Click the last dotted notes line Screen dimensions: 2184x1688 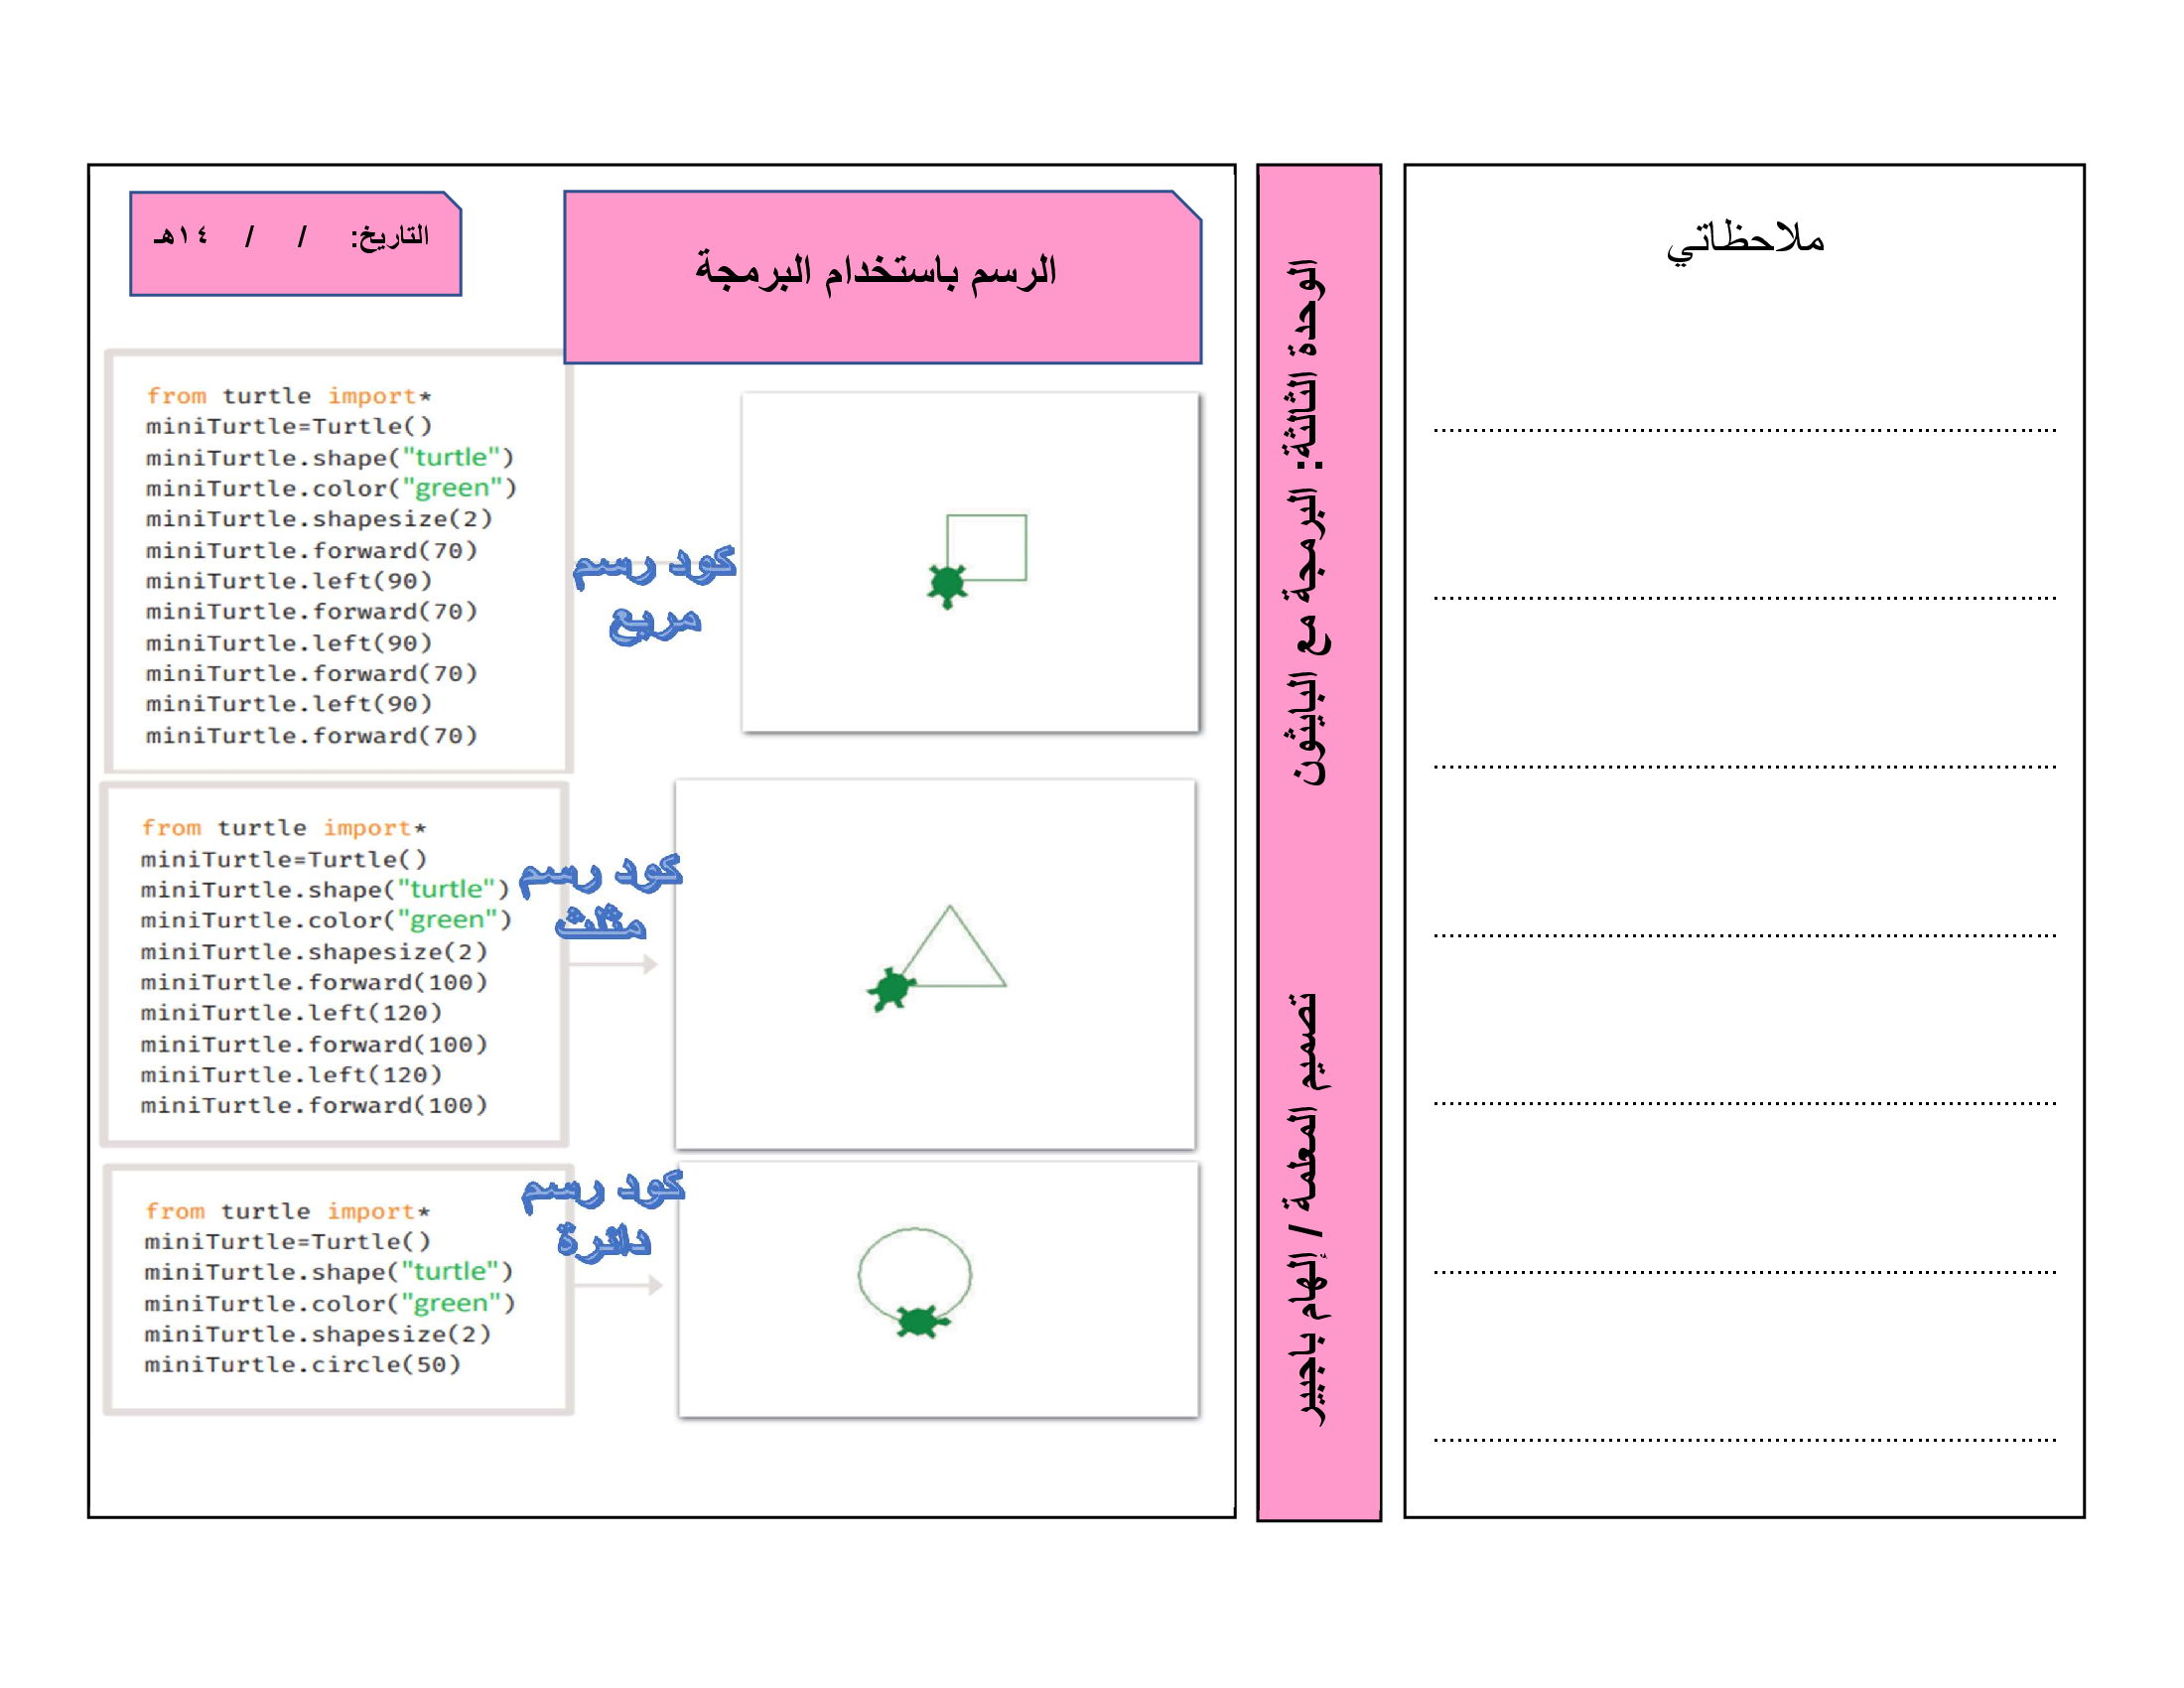click(x=1744, y=1440)
